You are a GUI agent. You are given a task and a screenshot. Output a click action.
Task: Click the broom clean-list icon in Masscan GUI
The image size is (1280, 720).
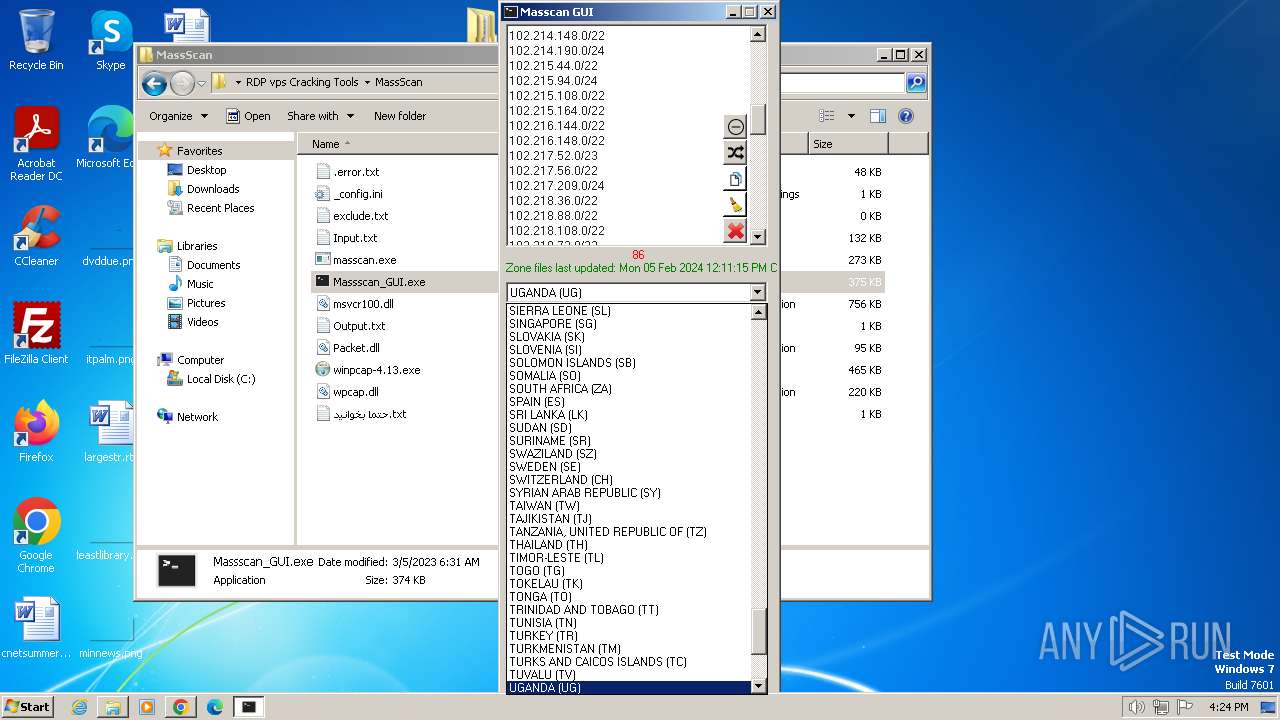pyautogui.click(x=735, y=205)
